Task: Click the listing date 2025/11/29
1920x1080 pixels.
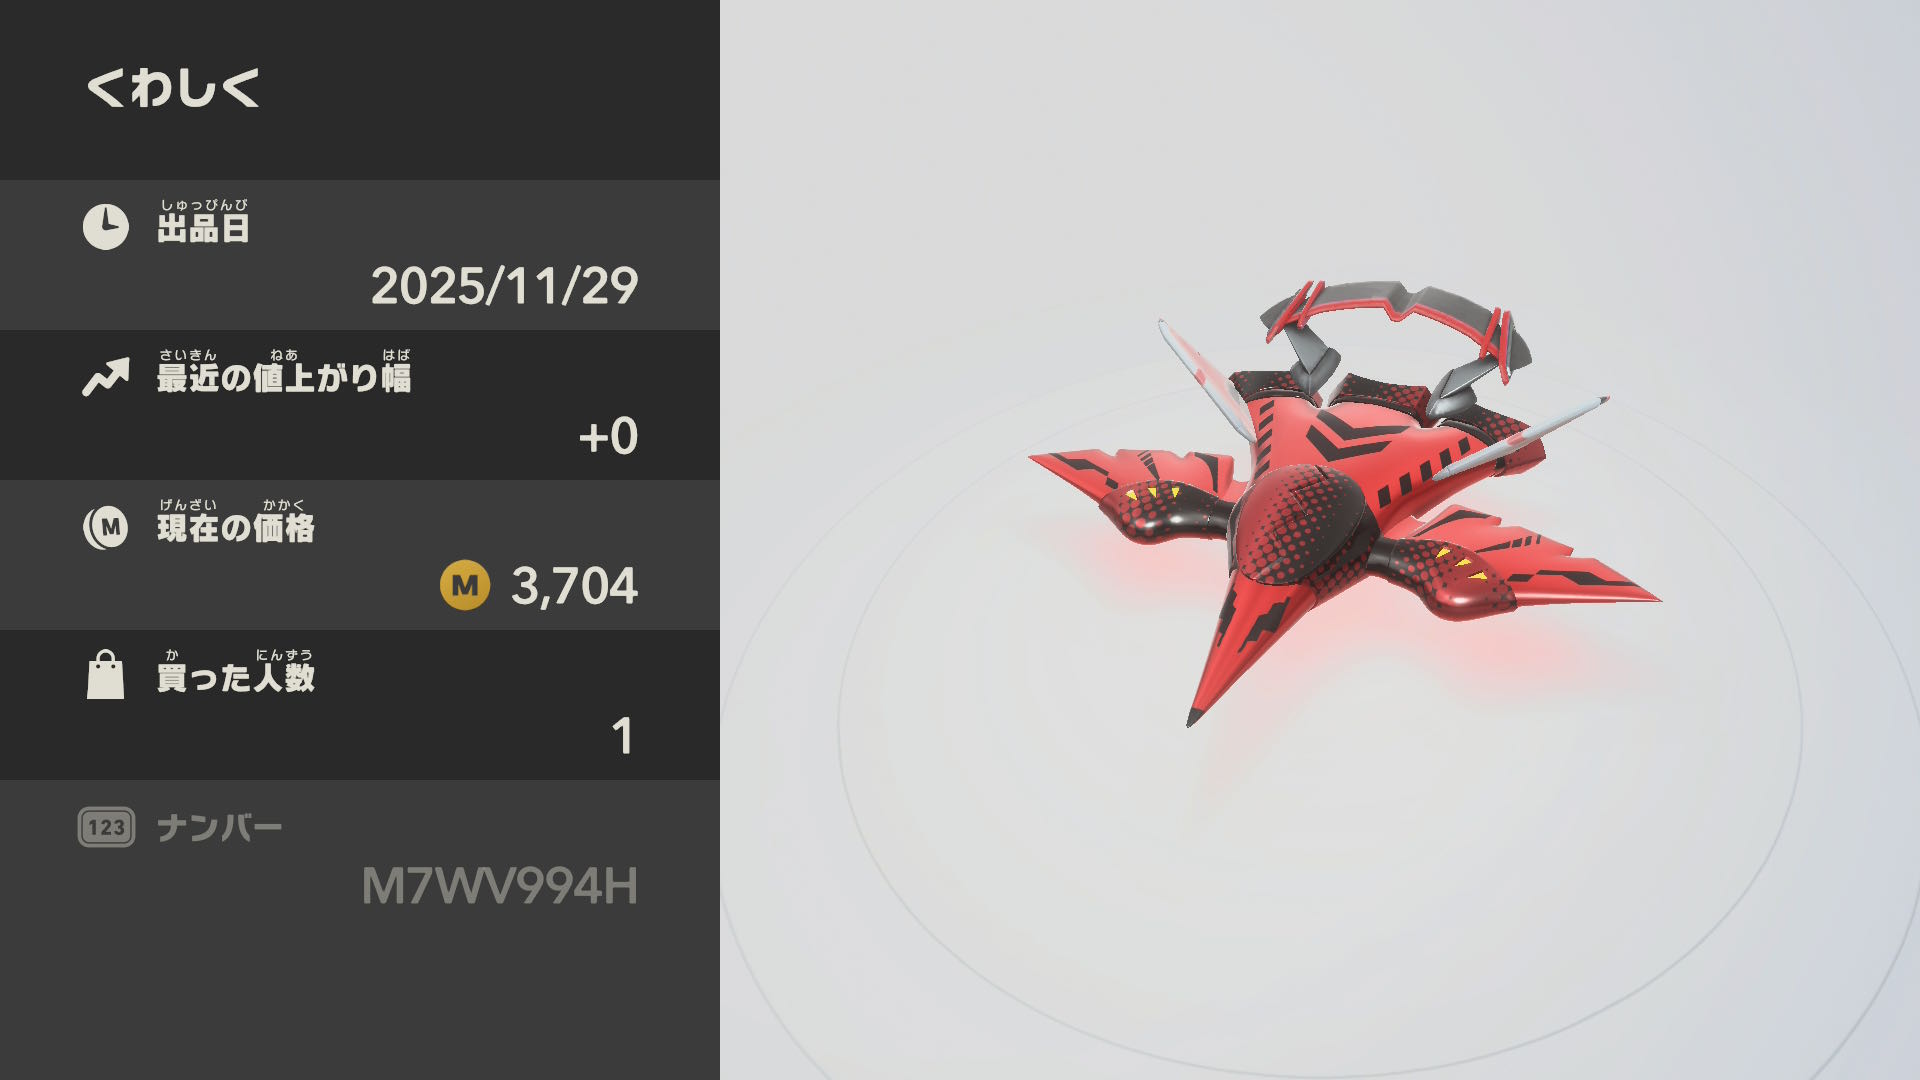Action: click(504, 287)
